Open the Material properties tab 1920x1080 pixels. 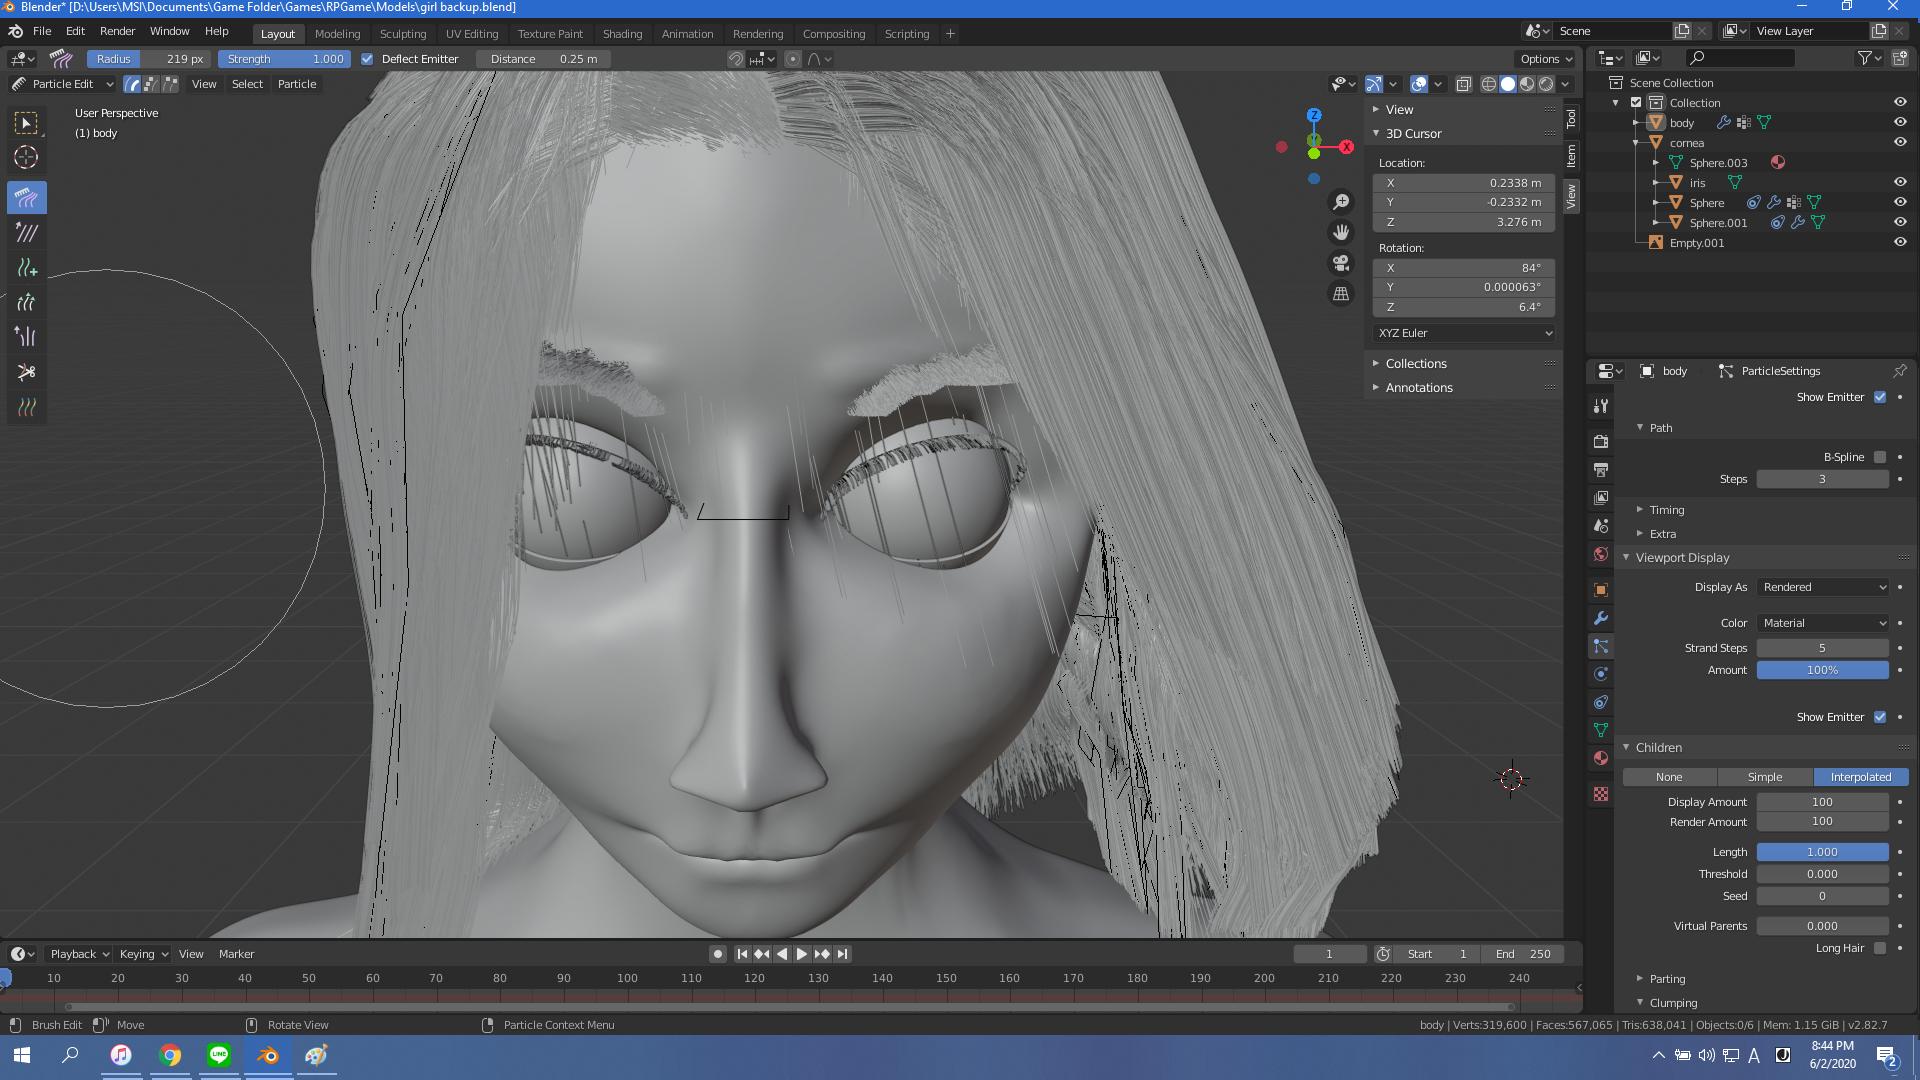click(x=1601, y=758)
